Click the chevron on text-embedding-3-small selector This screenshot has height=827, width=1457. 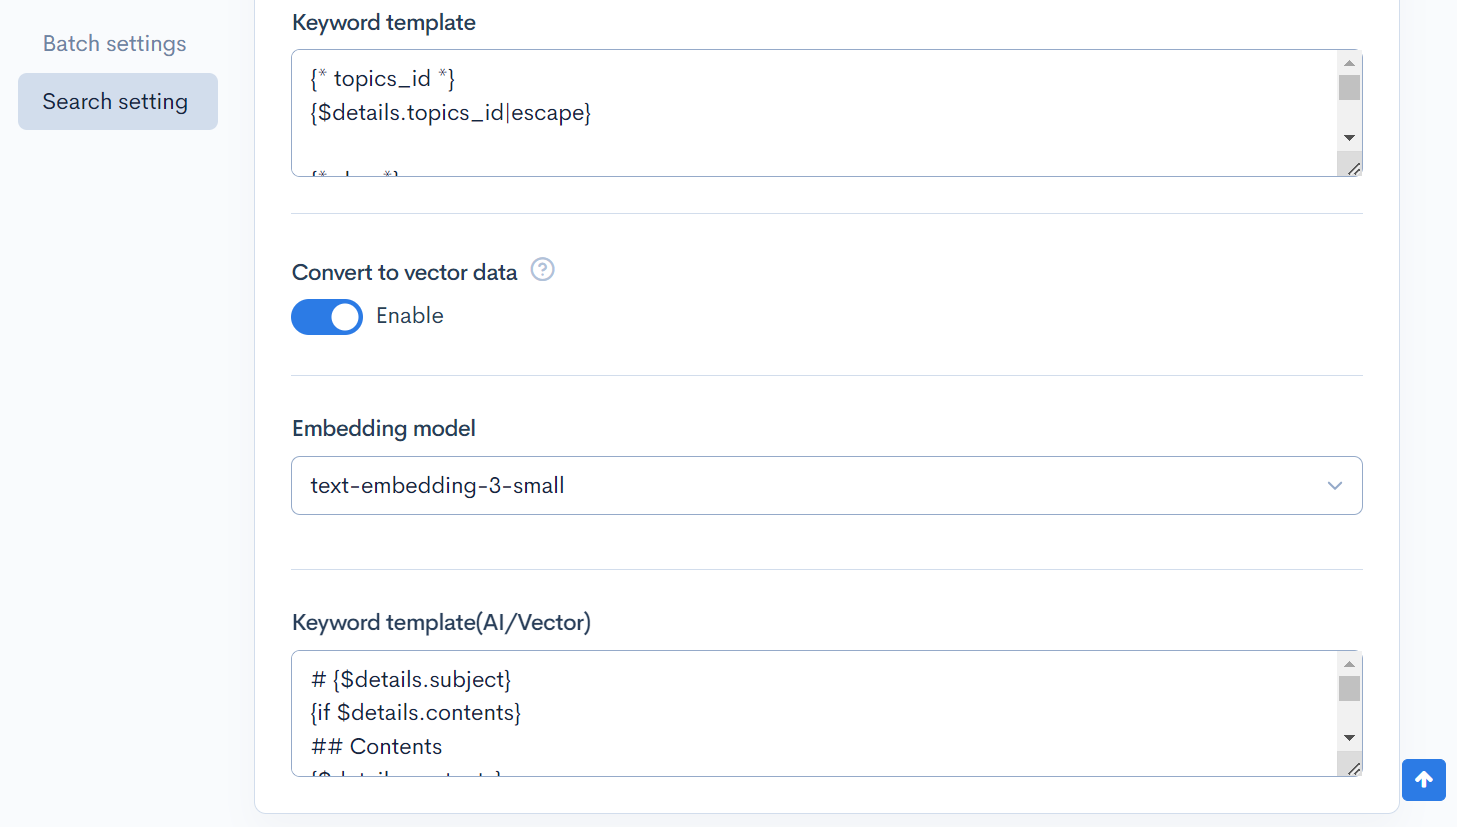point(1334,486)
